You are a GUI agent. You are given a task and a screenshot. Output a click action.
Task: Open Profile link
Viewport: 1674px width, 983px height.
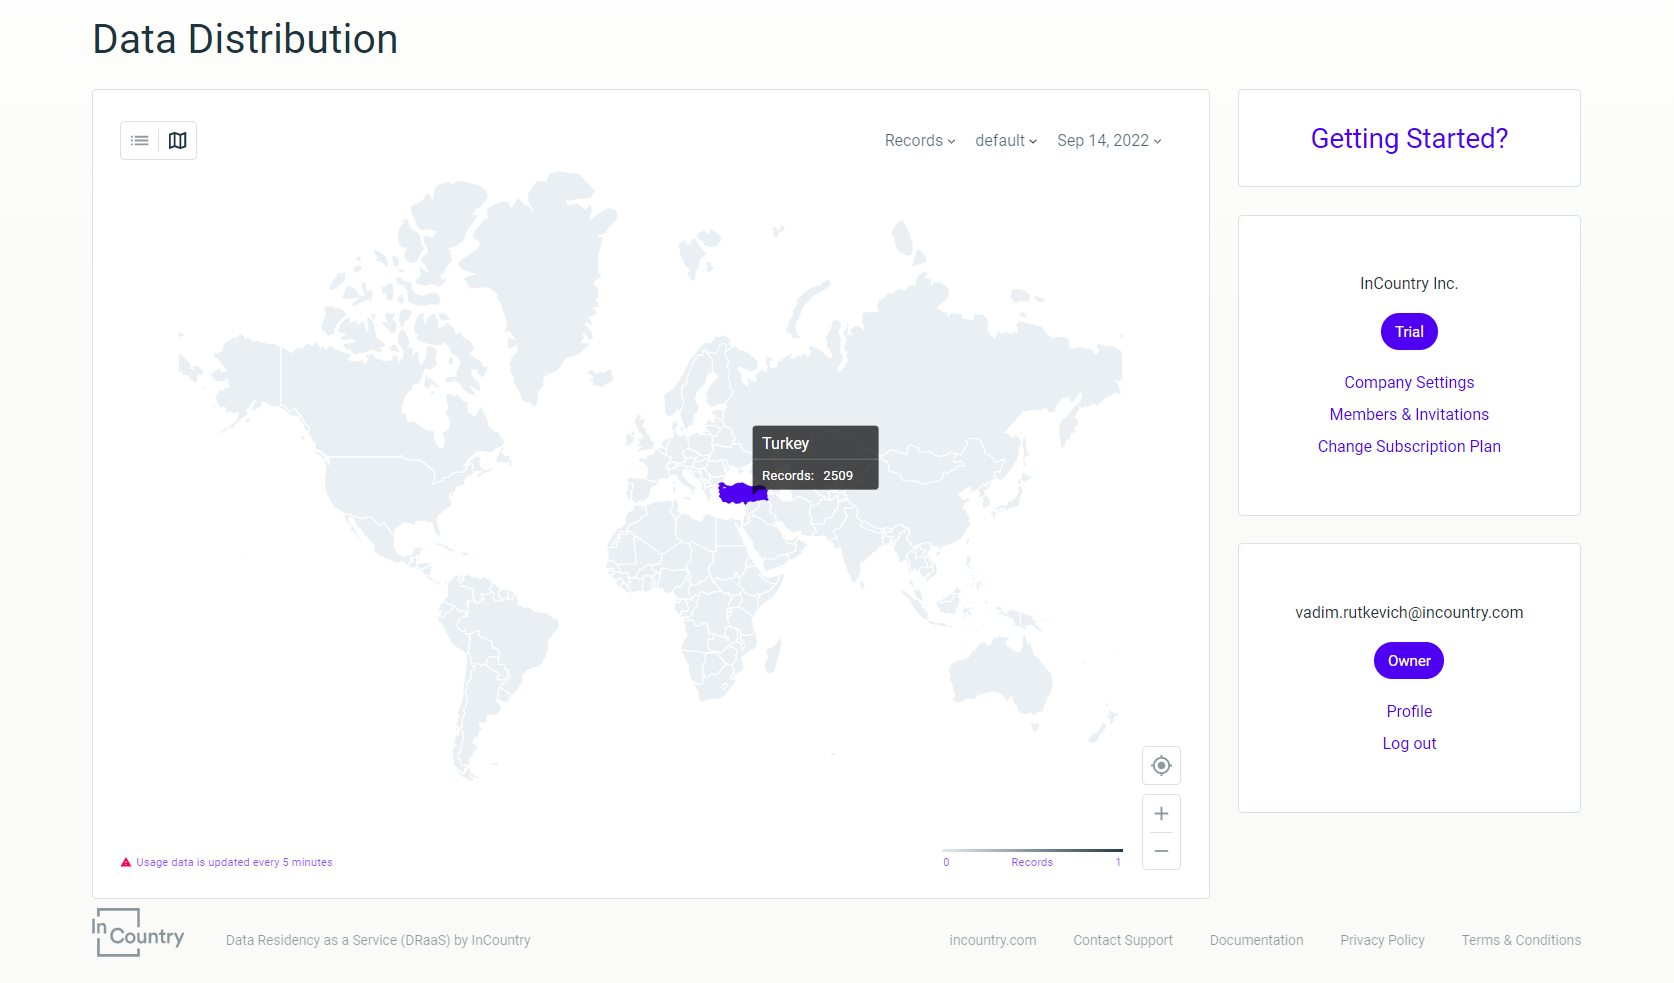point(1408,711)
